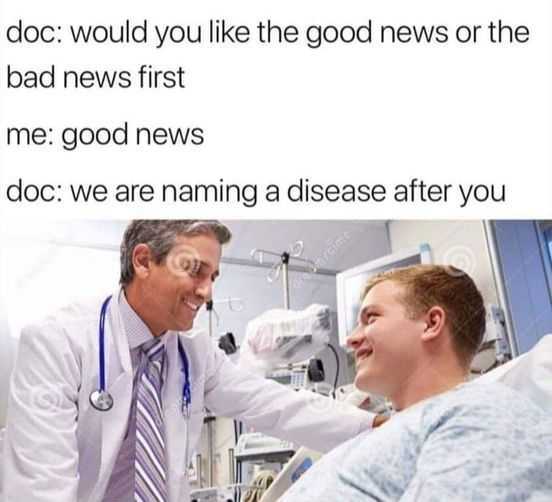
Task: Click the words 'after you'
Action: pyautogui.click(x=449, y=193)
